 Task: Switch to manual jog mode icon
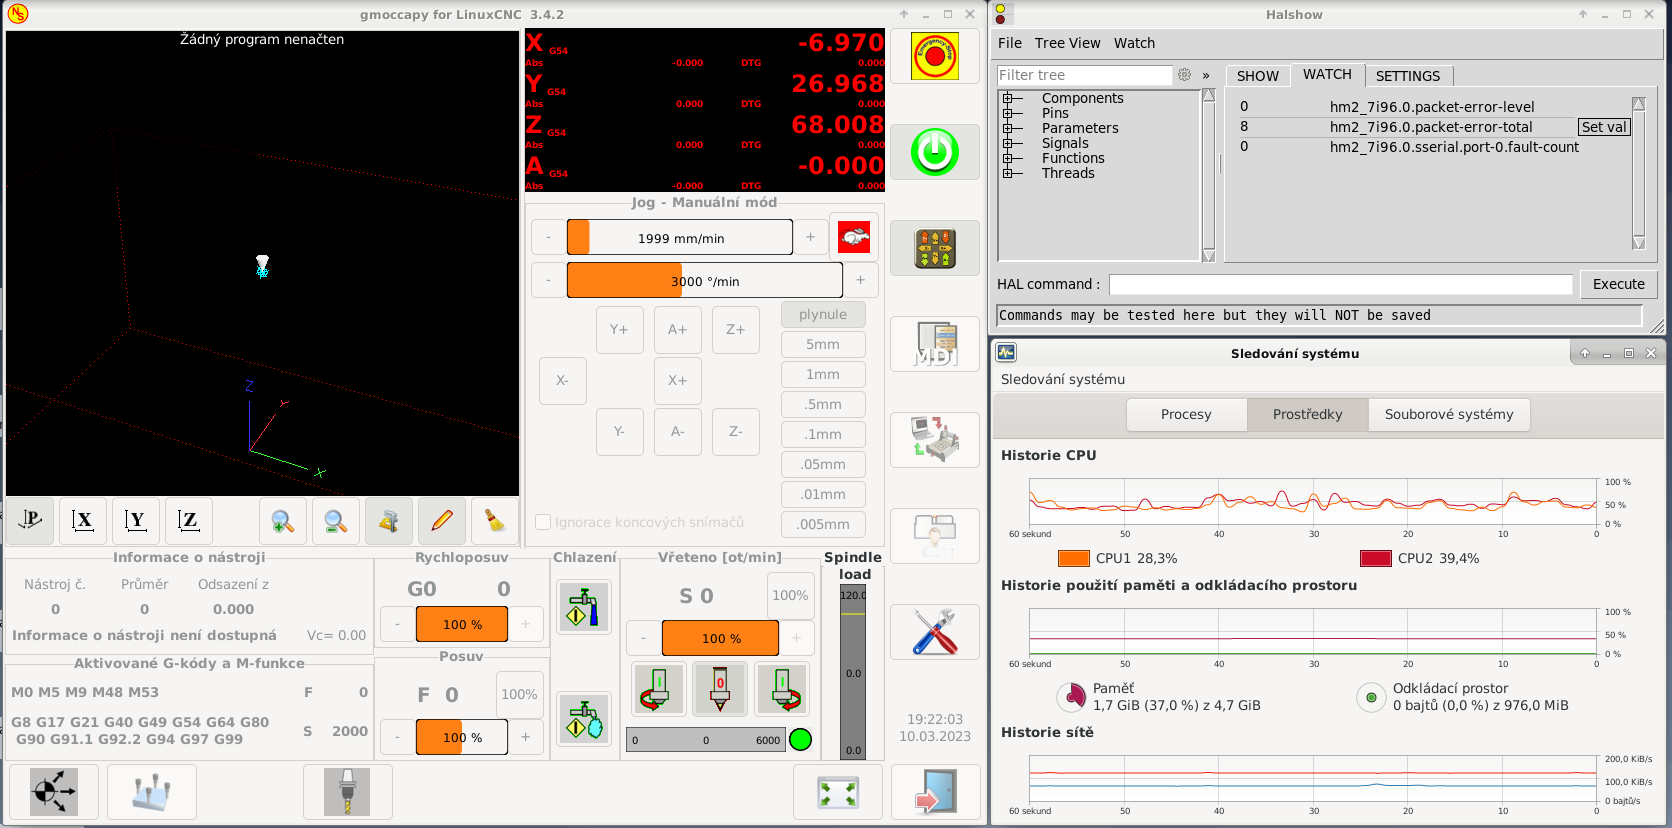point(935,248)
